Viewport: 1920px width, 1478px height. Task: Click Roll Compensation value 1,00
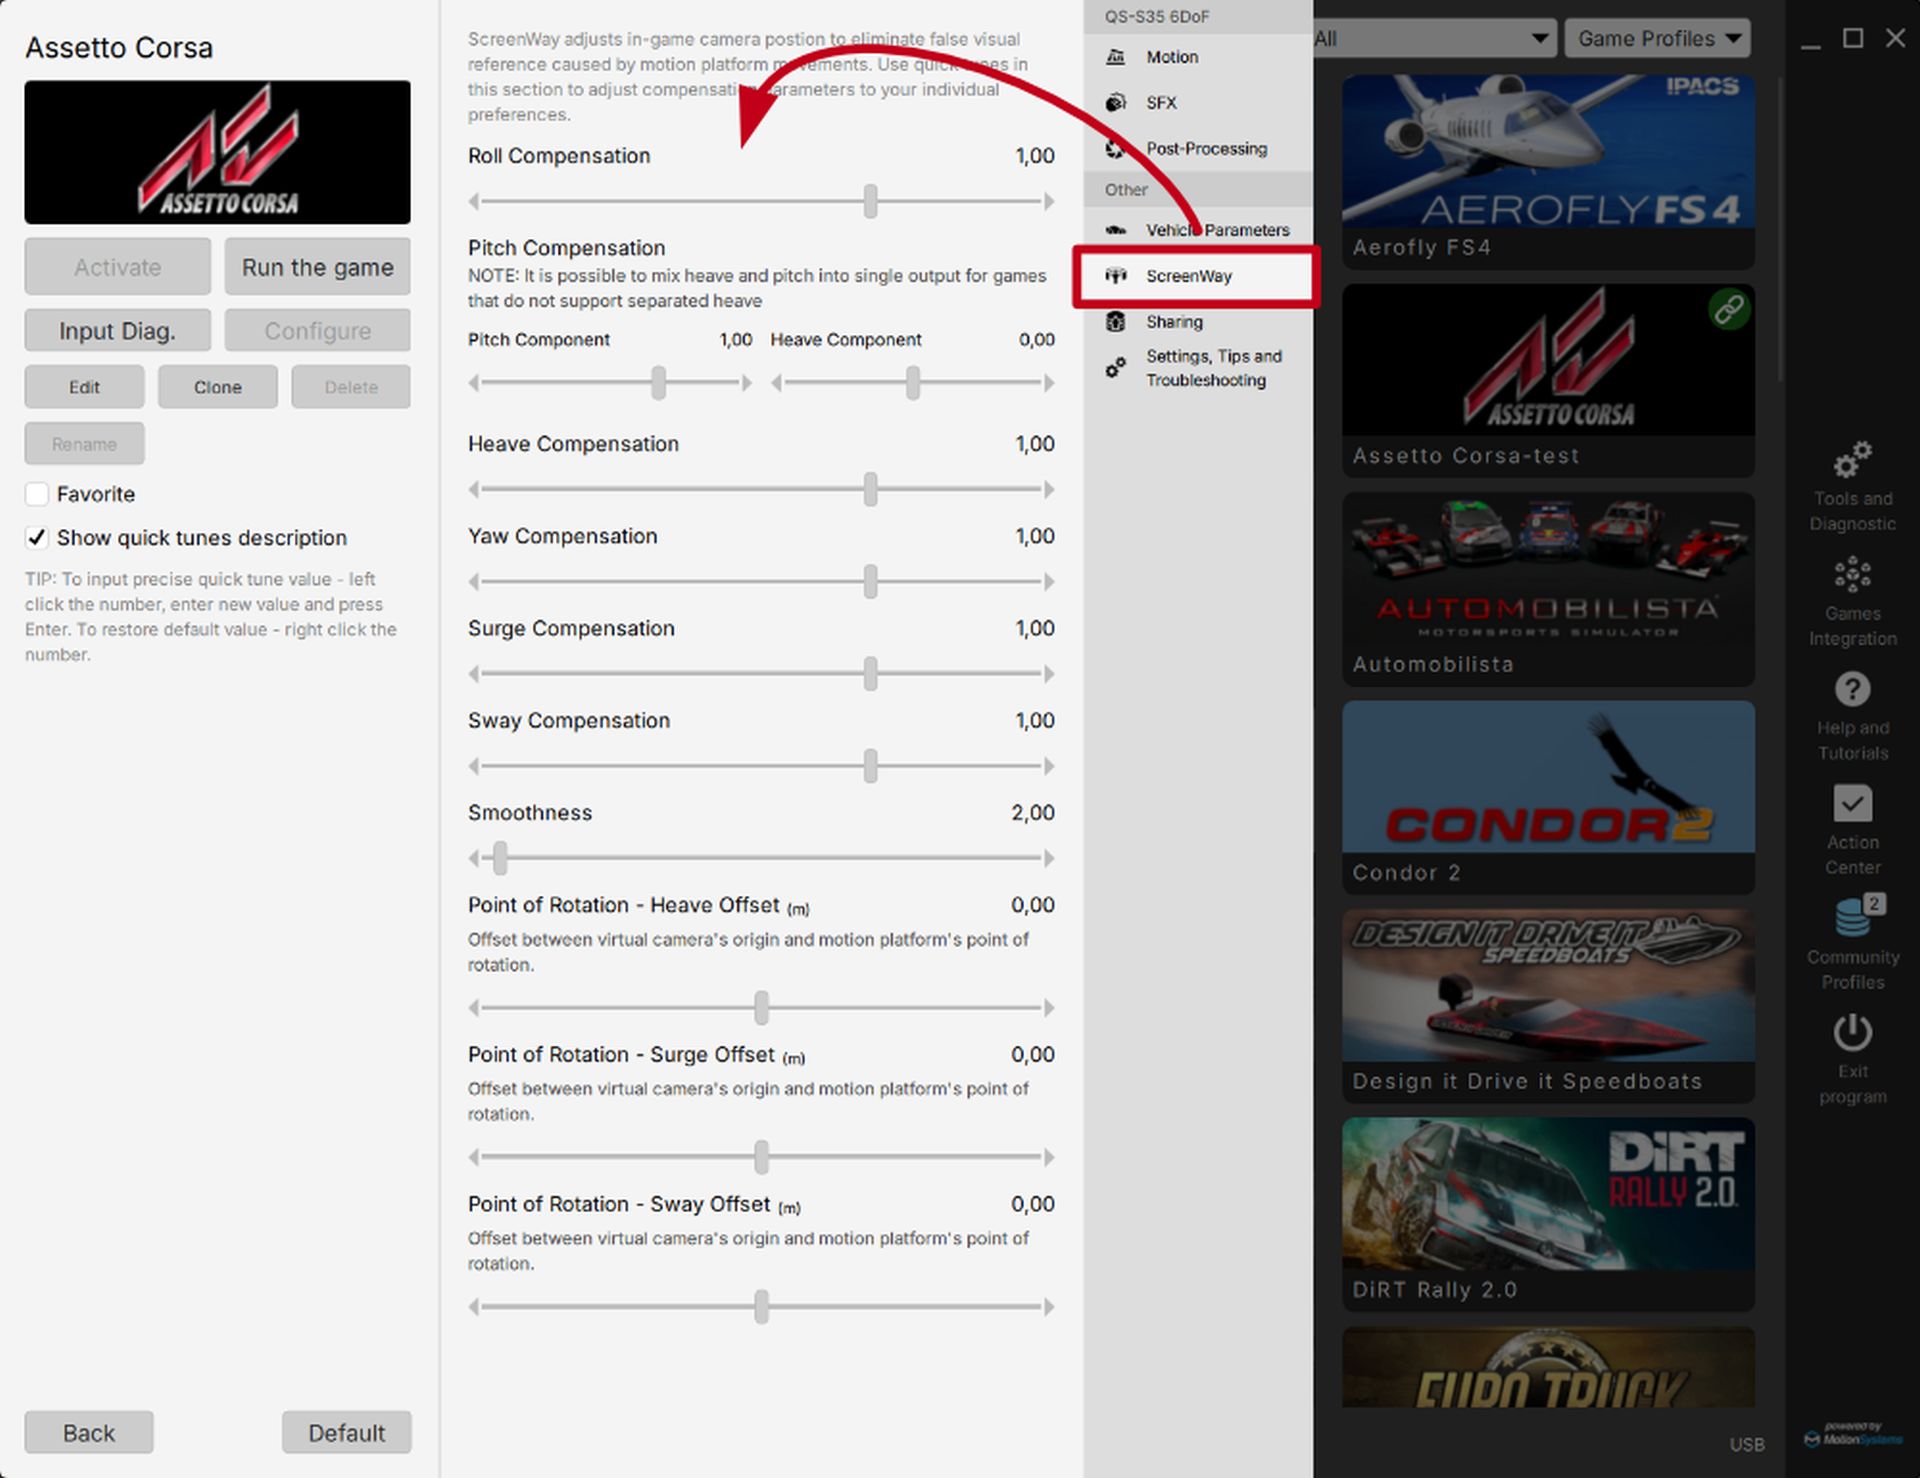coord(1034,156)
